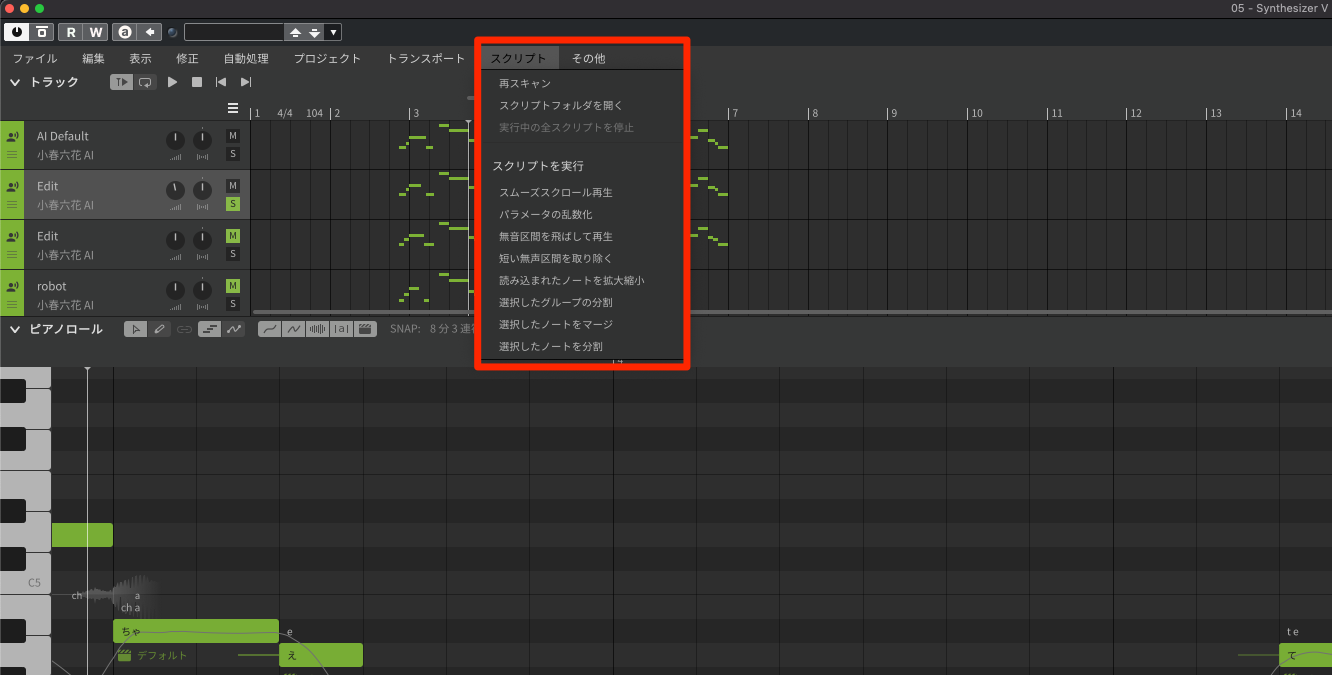The image size is (1332, 675).
Task: Select previous preset with up arrow
Action: [x=295, y=32]
